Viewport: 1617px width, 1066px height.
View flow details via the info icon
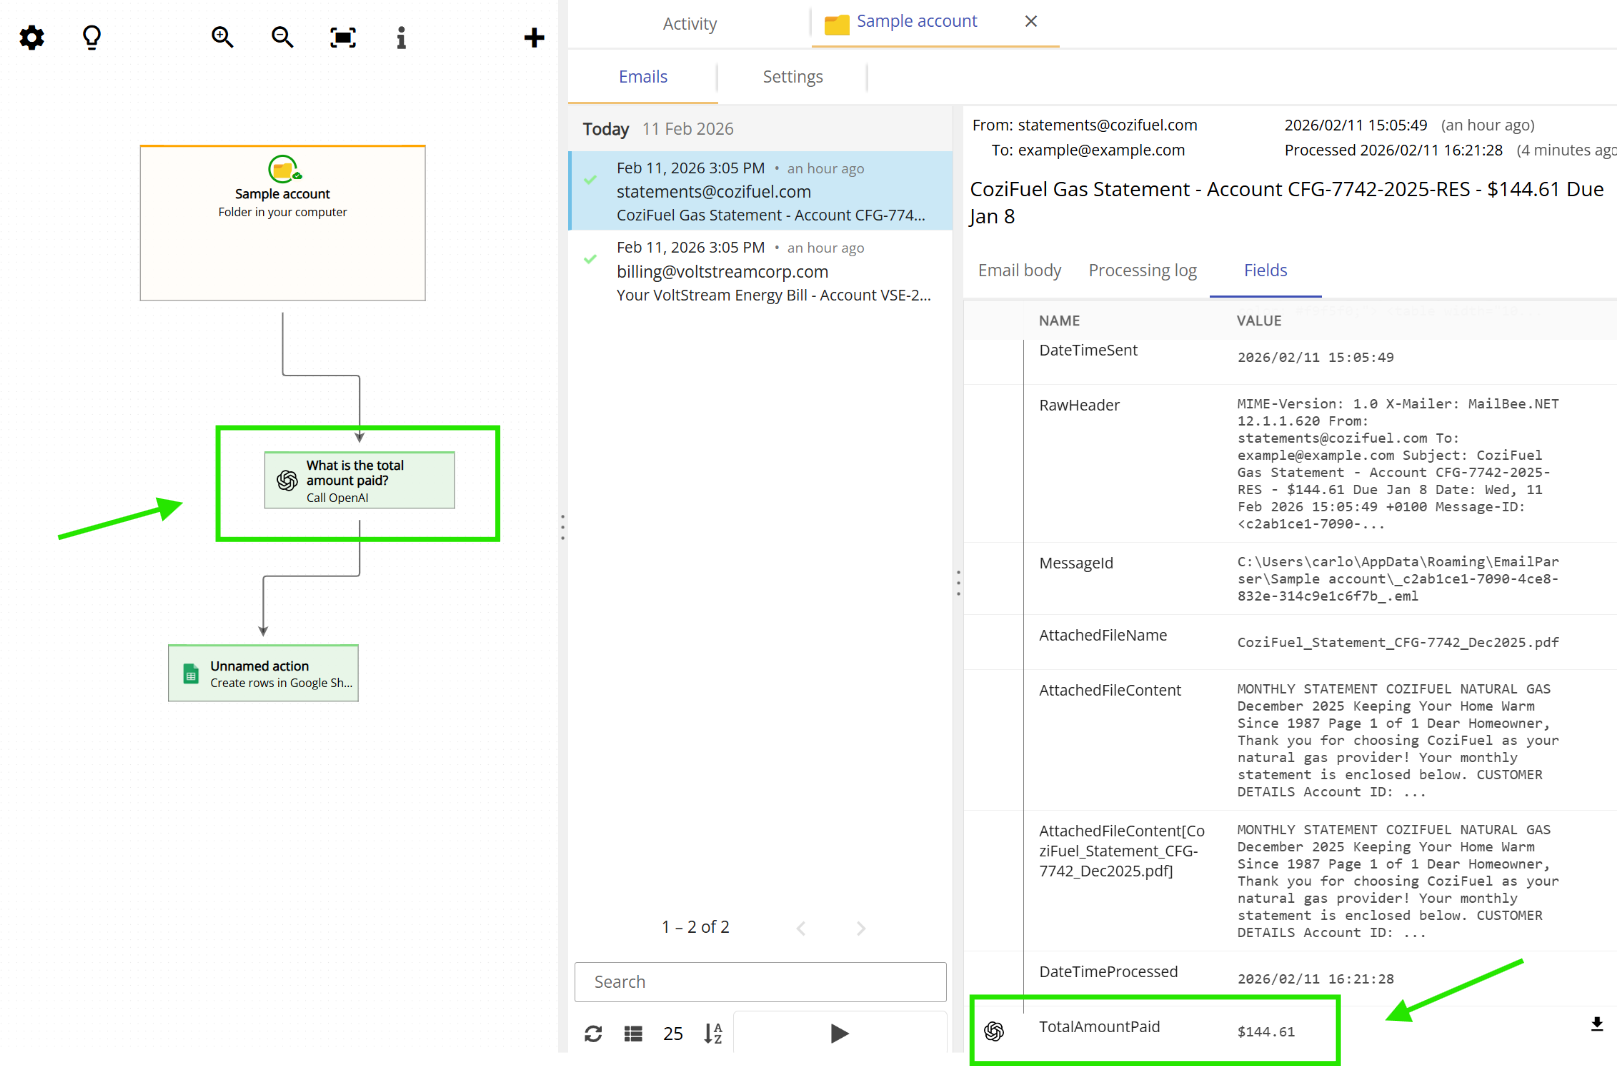coord(401,37)
